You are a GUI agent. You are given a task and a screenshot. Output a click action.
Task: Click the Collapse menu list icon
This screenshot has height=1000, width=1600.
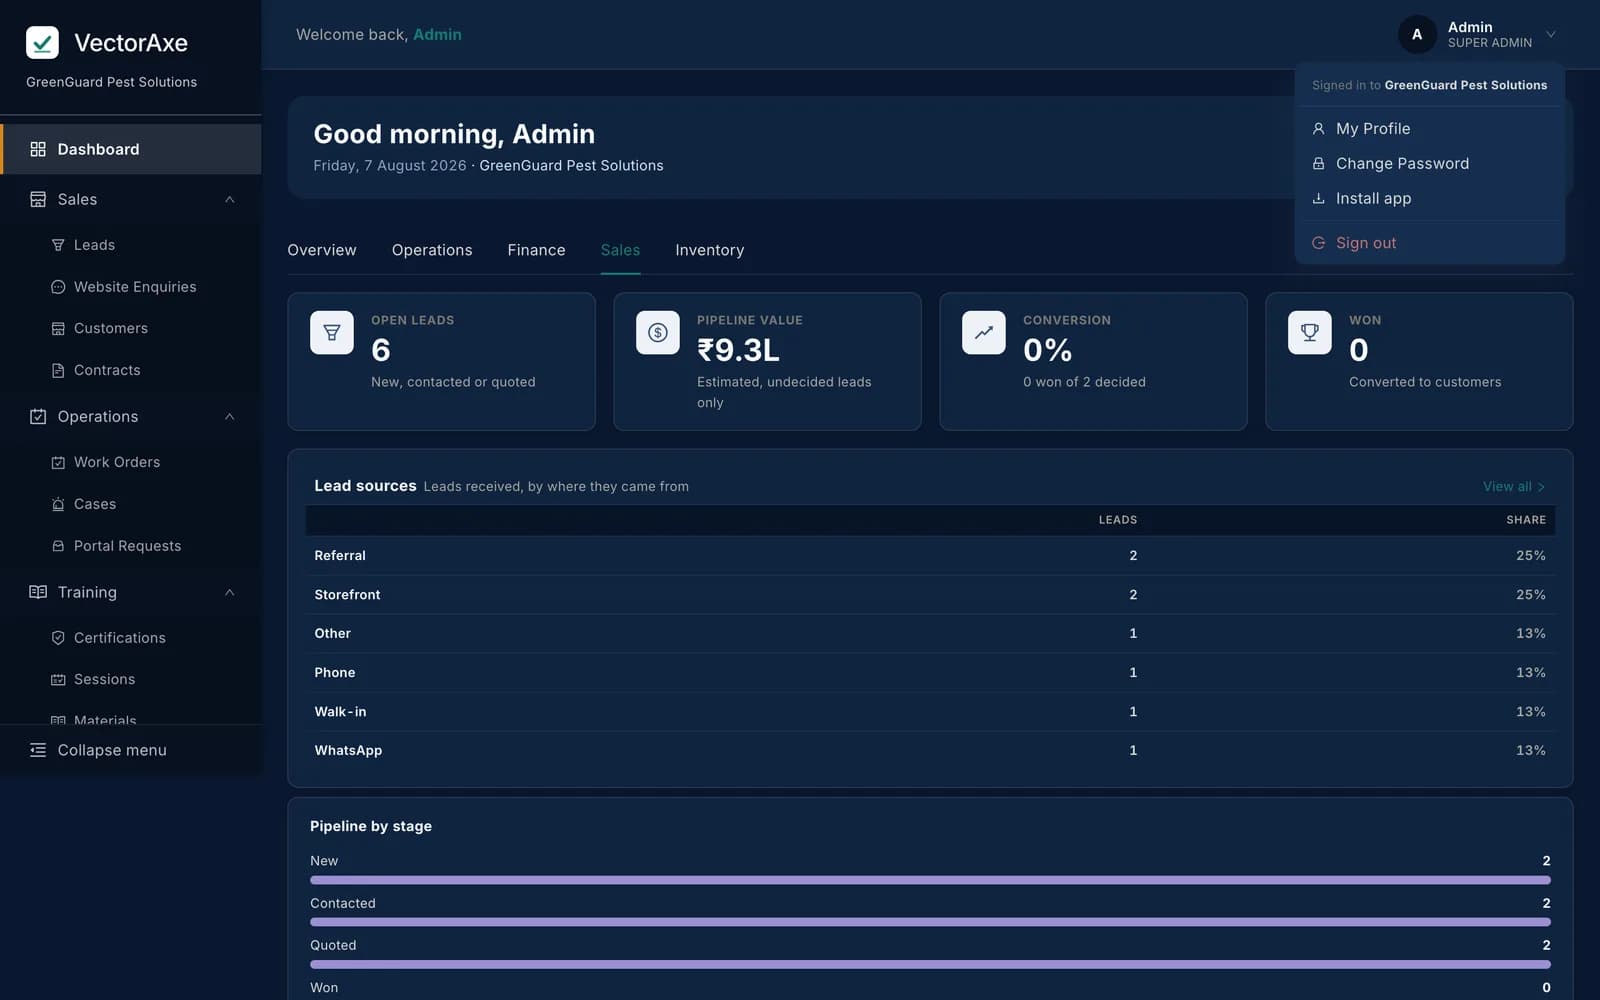[38, 750]
